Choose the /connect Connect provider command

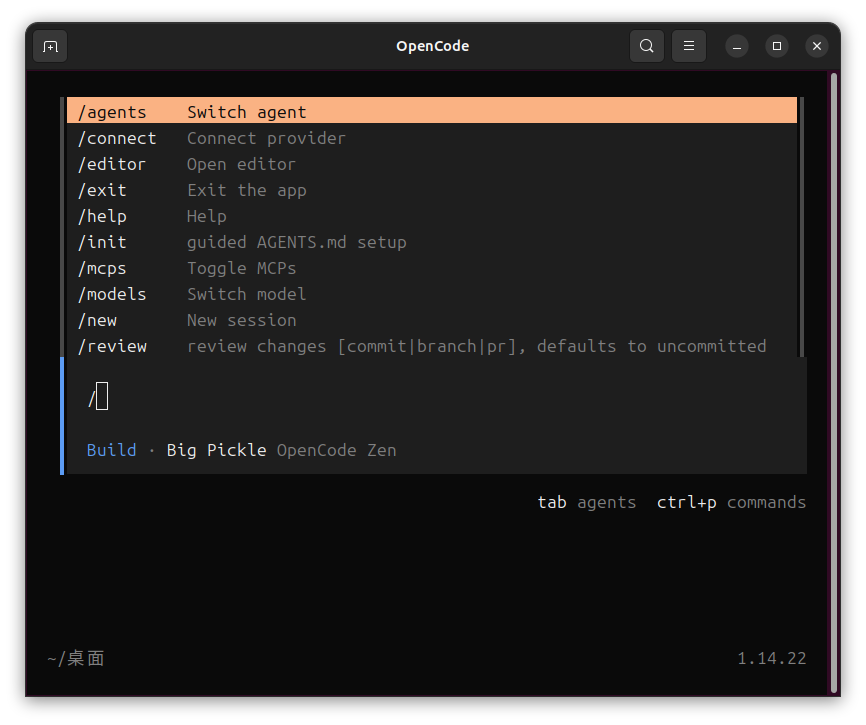(432, 138)
